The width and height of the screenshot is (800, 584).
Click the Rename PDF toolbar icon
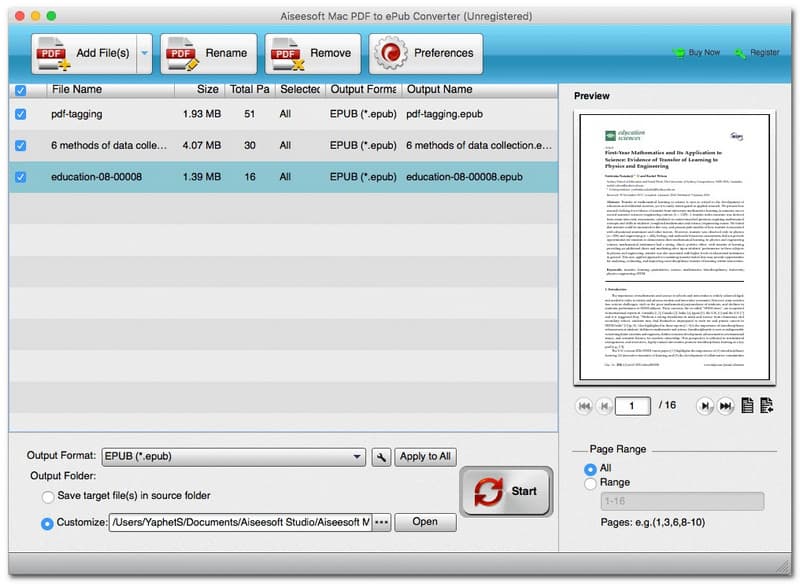(183, 54)
